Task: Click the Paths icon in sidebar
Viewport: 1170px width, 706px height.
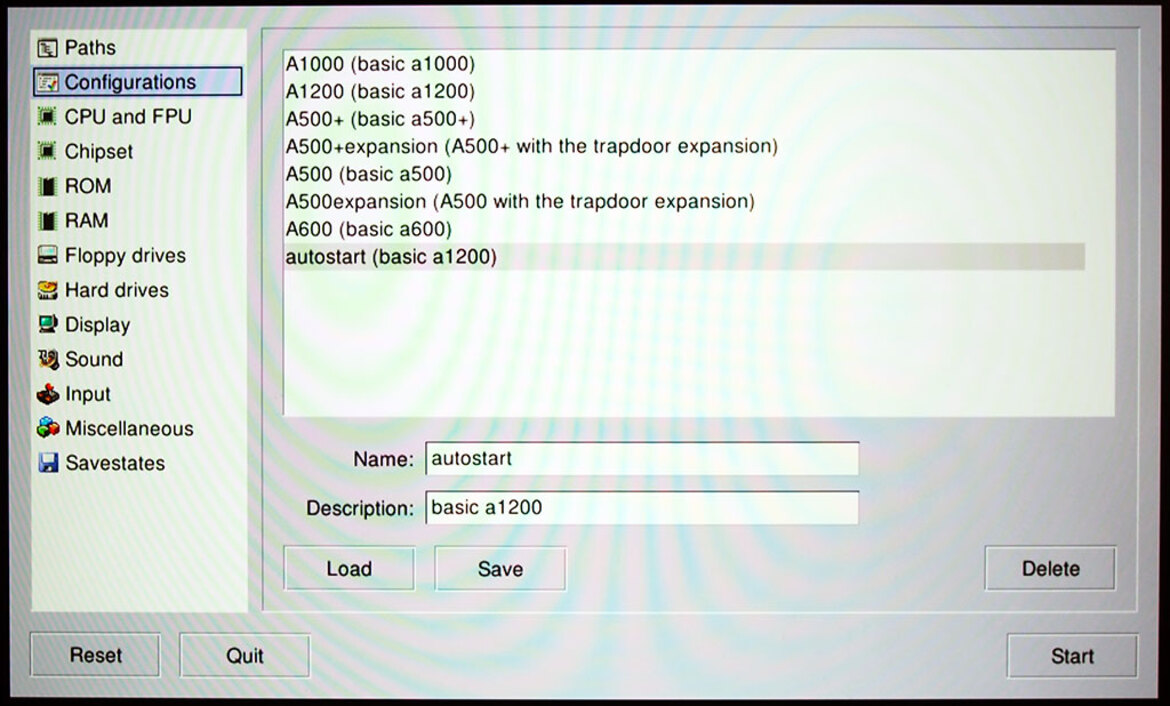Action: (48, 49)
